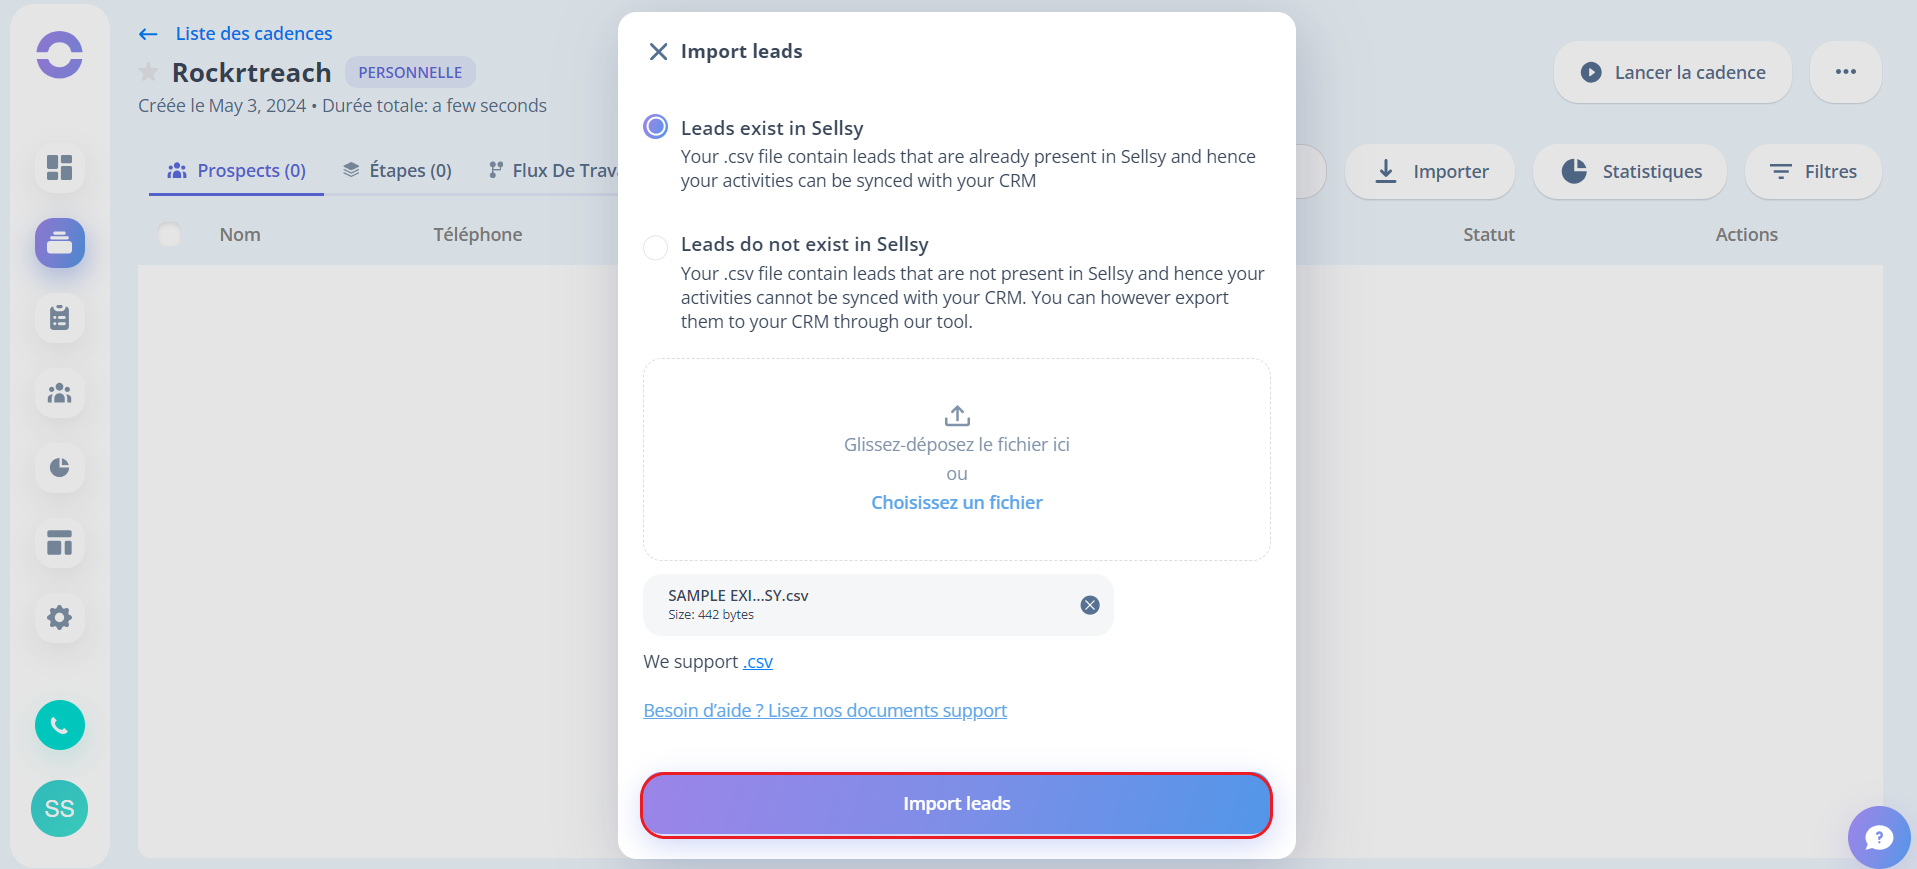This screenshot has width=1917, height=869.
Task: Open the team people icon in sidebar
Action: 60,393
